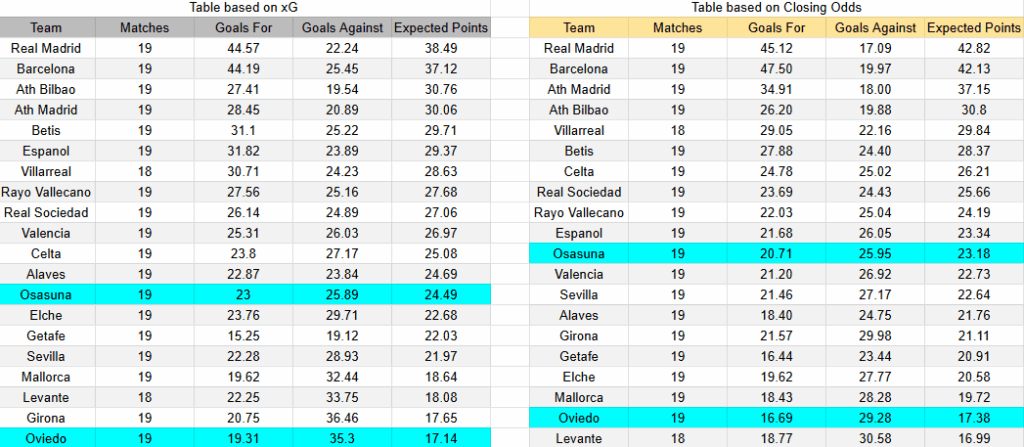Viewport: 1024px width, 447px height.
Task: Click the highlighted Osasuna cell in xG table
Action: tap(46, 294)
